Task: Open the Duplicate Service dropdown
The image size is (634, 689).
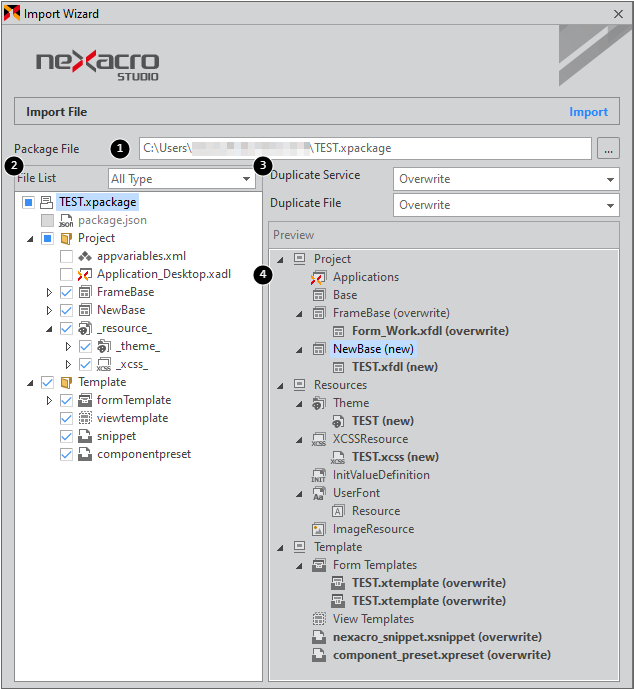Action: point(504,179)
